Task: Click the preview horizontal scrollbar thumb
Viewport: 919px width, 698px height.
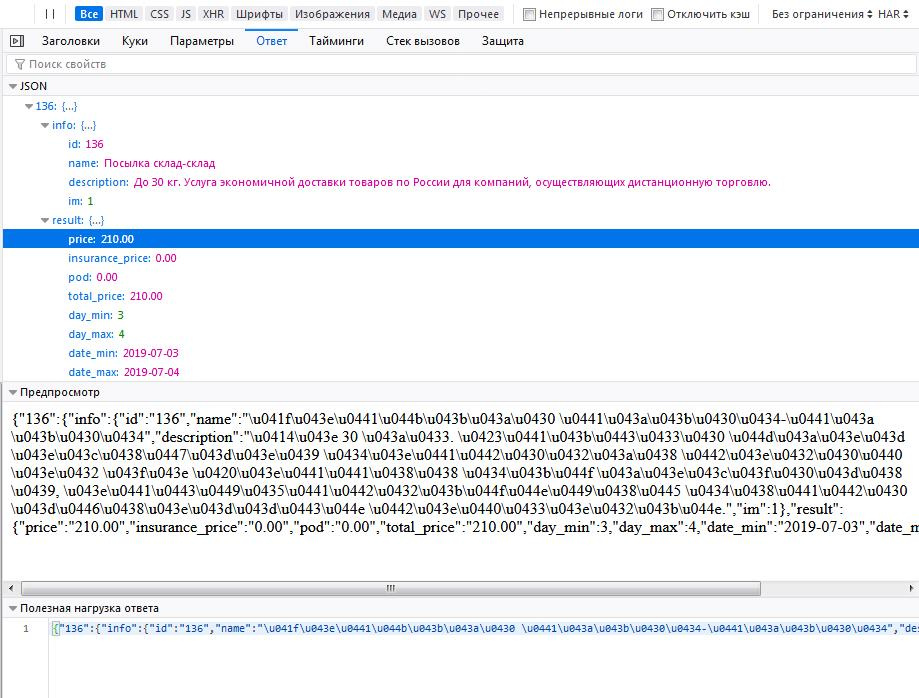Action: (x=391, y=588)
